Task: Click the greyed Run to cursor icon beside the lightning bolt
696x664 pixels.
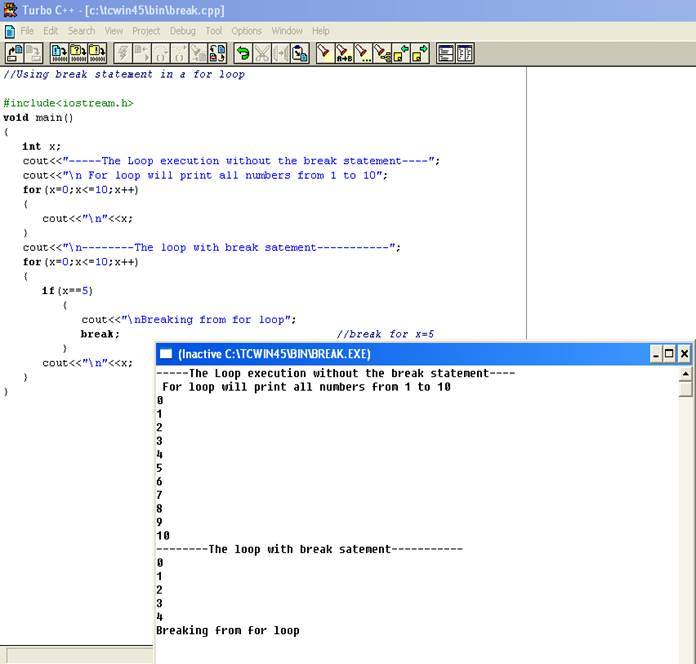Action: click(142, 53)
